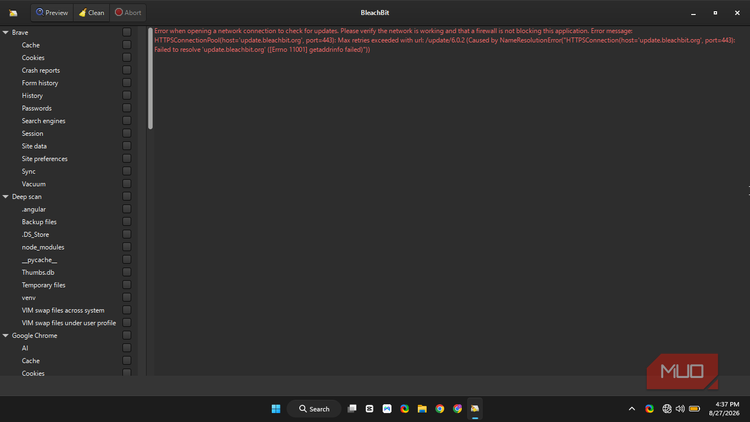Screen dimensions: 750x422
Task: Tick the Thumbs.db checkbox
Action: pos(127,272)
